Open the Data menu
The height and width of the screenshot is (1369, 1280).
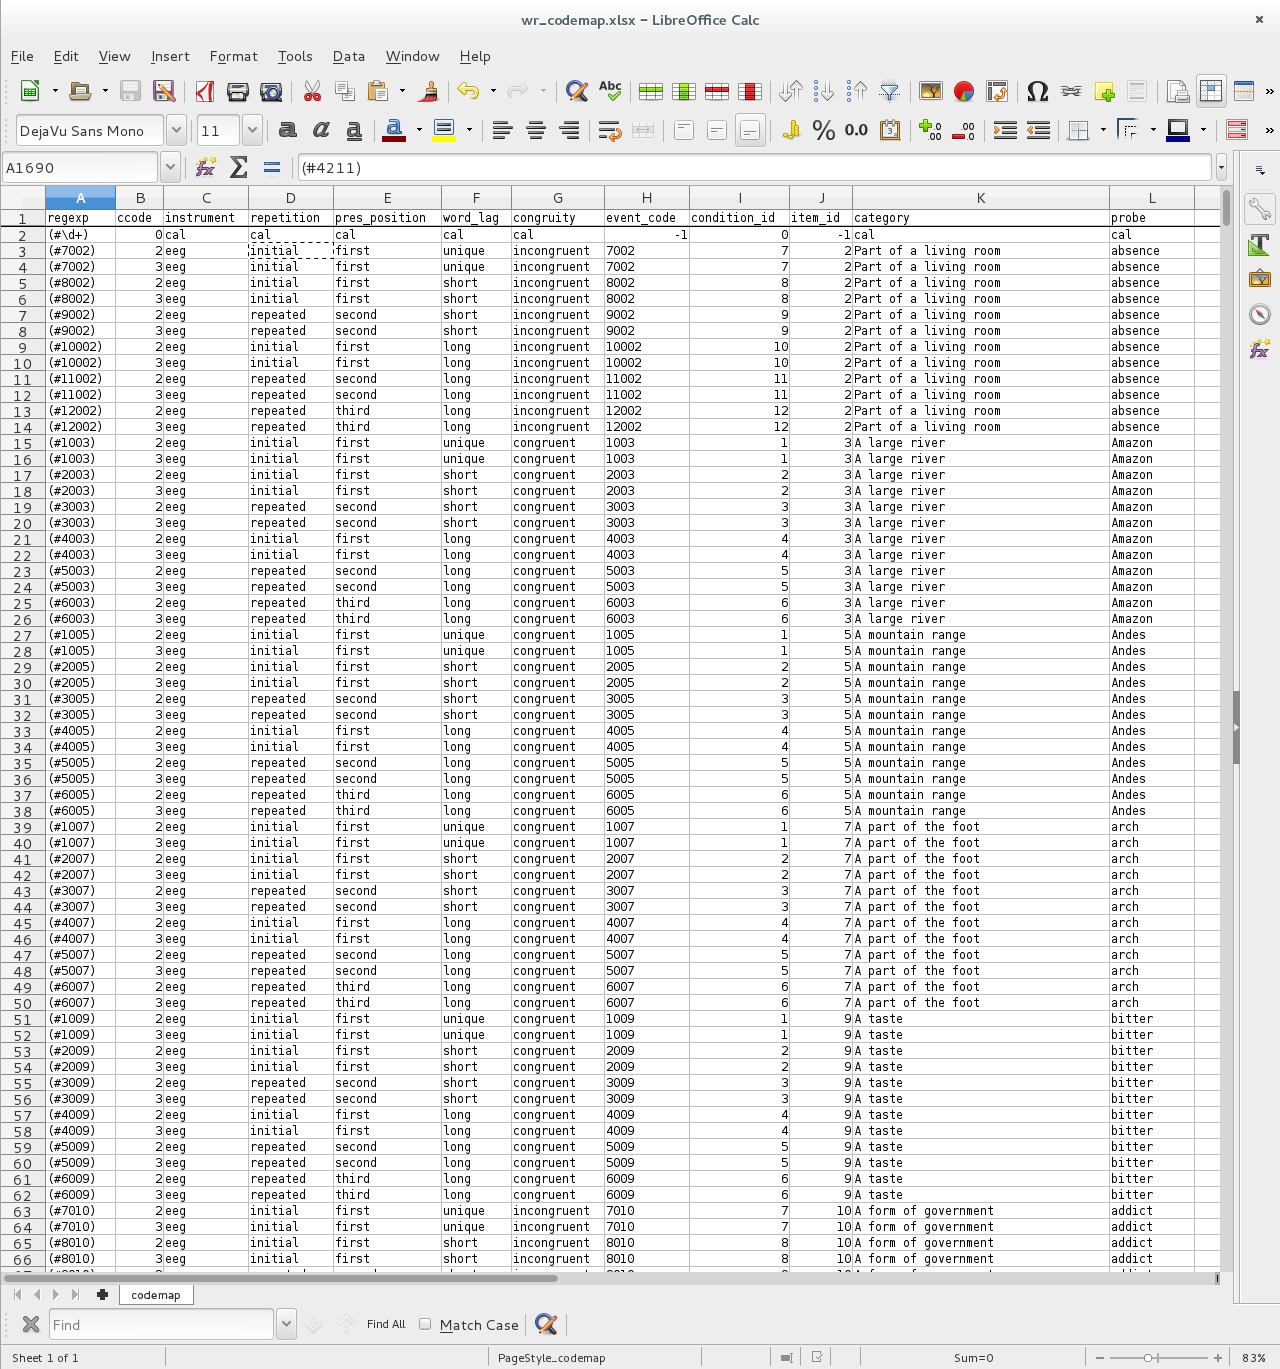click(349, 56)
